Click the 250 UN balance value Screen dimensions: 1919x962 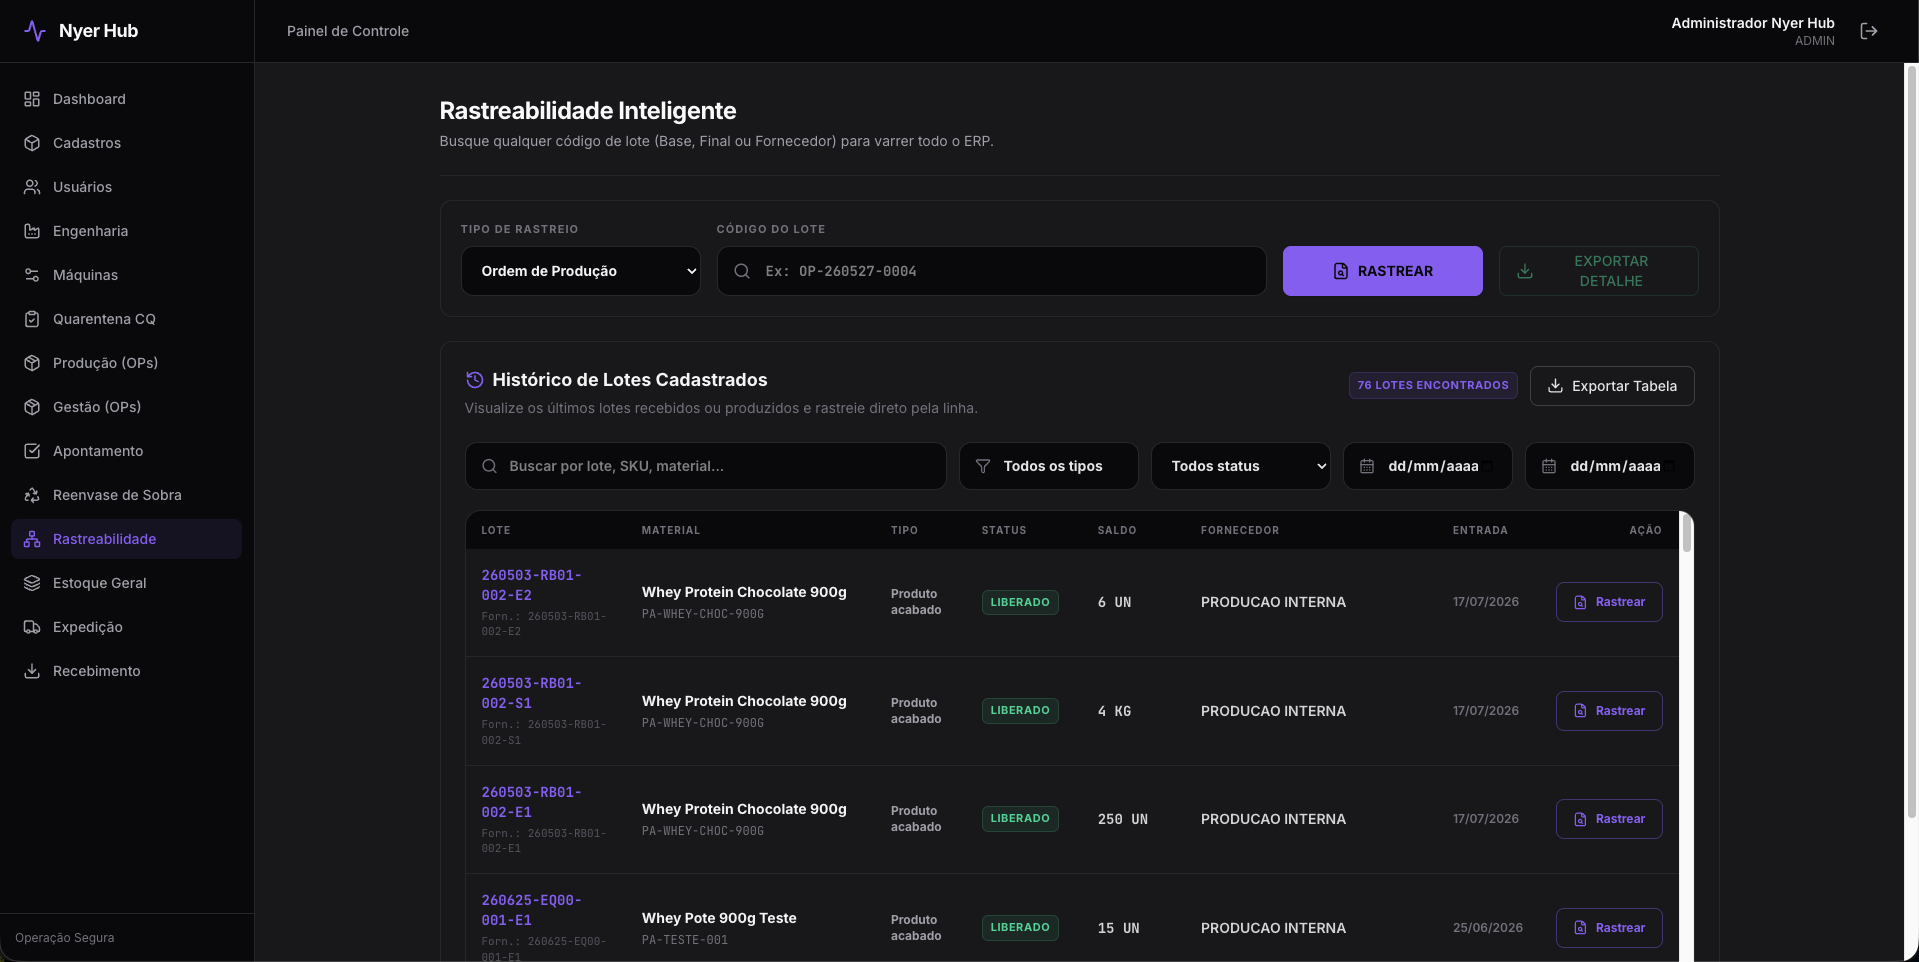1123,819
